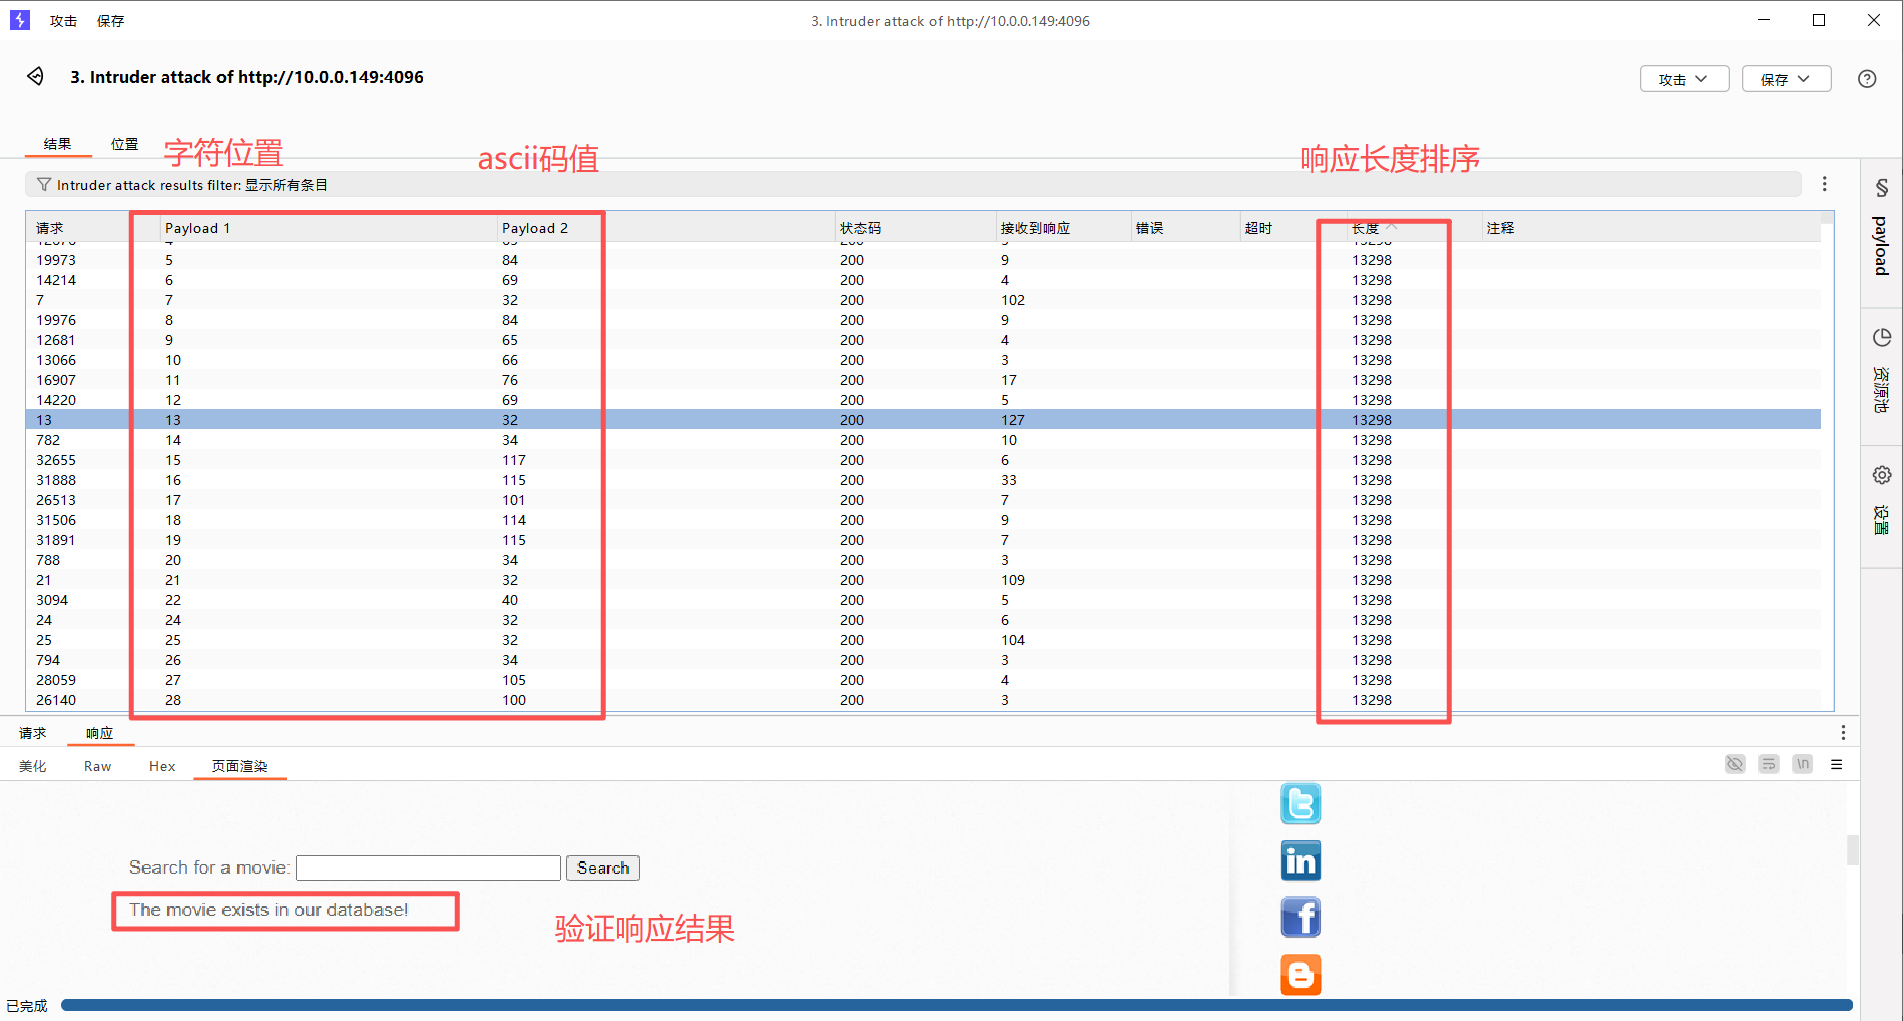Select the Hex view tab
The height and width of the screenshot is (1021, 1903).
162,766
